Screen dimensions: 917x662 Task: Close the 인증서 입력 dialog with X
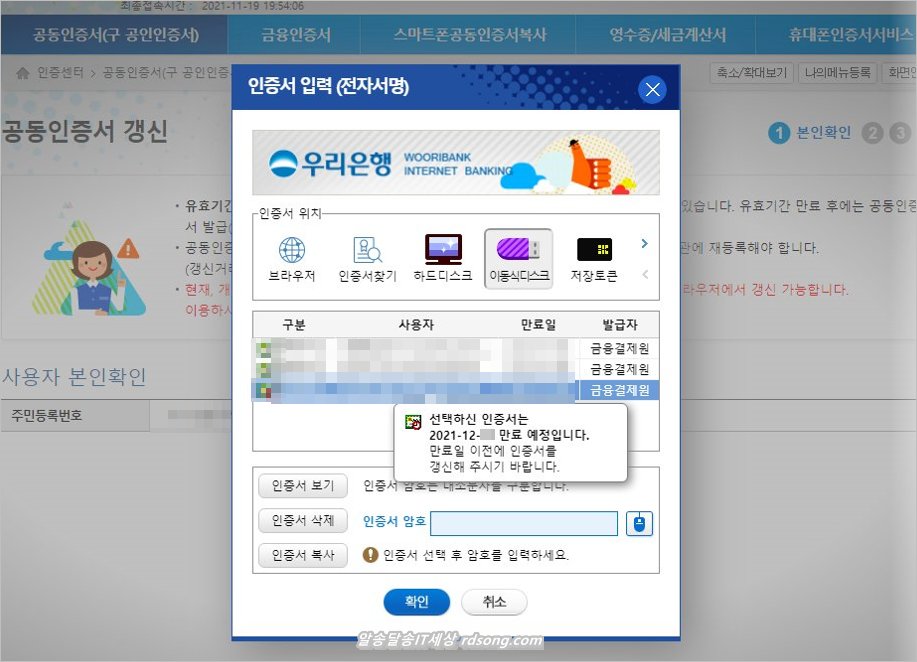click(x=652, y=90)
